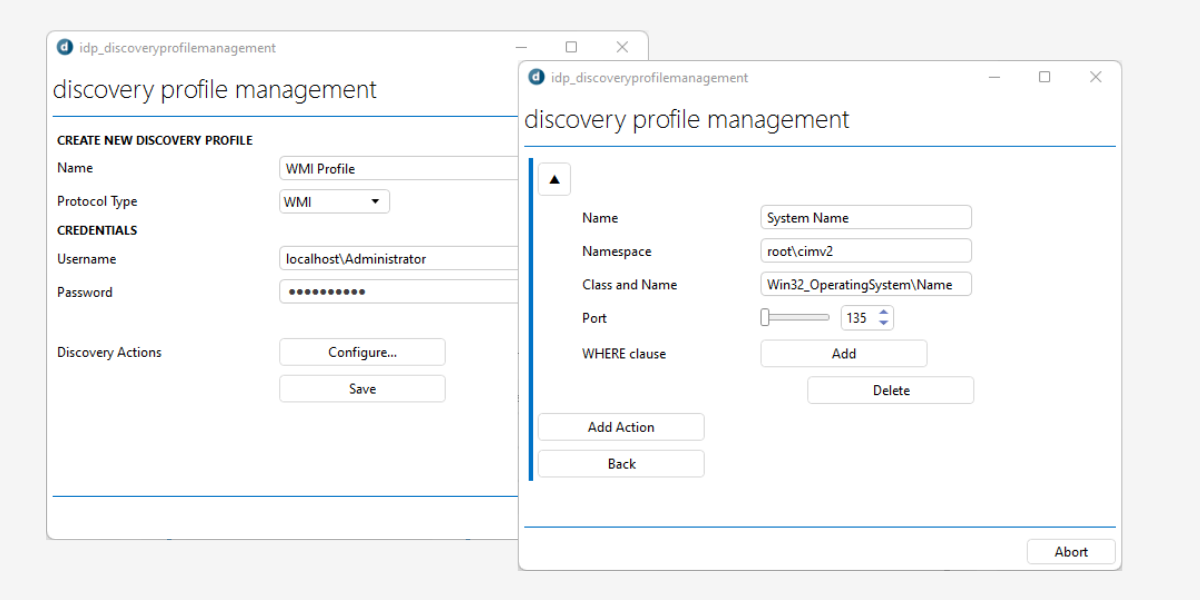Open Discovery Actions with the Configure button
This screenshot has width=1200, height=600.
coord(362,352)
